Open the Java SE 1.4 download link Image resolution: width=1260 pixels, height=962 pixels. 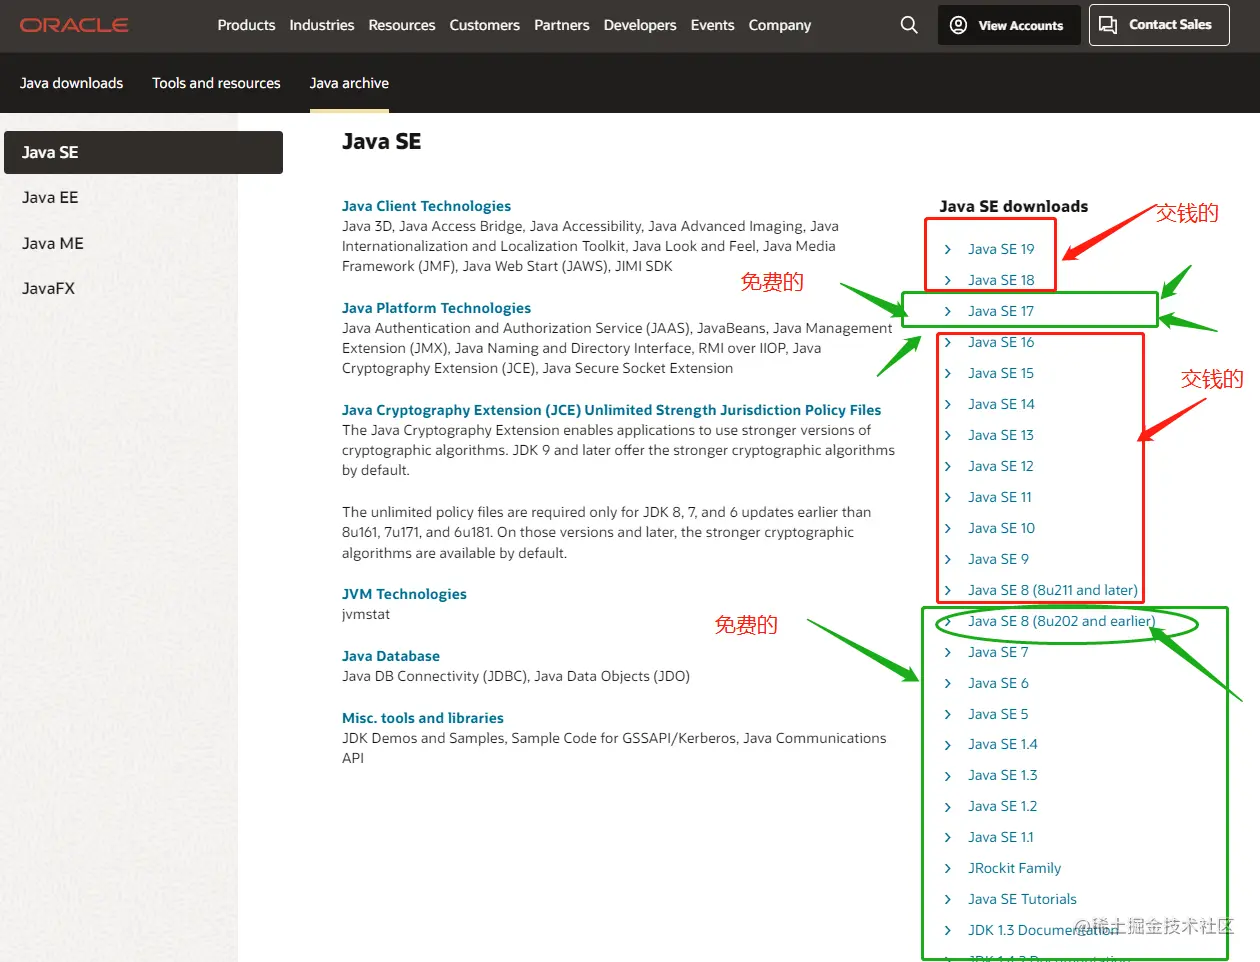1003,745
